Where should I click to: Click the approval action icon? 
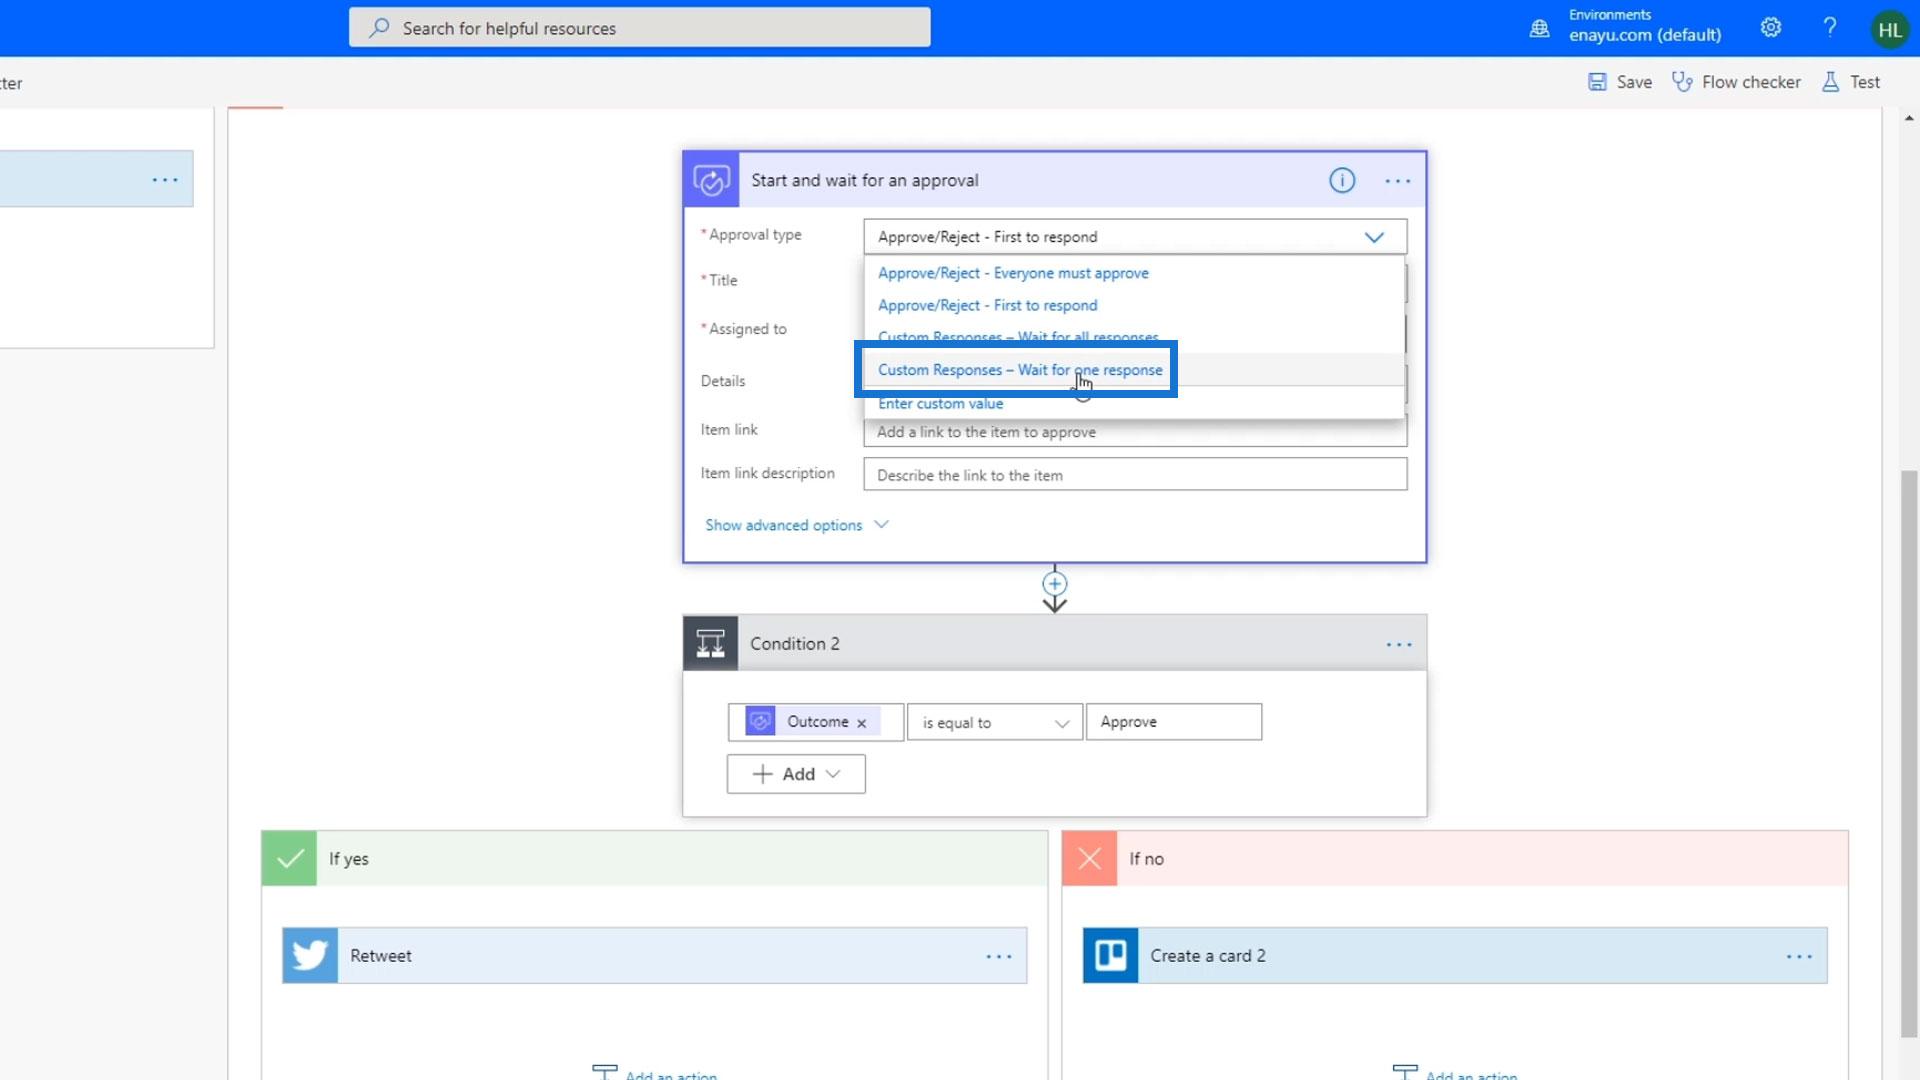click(x=711, y=181)
